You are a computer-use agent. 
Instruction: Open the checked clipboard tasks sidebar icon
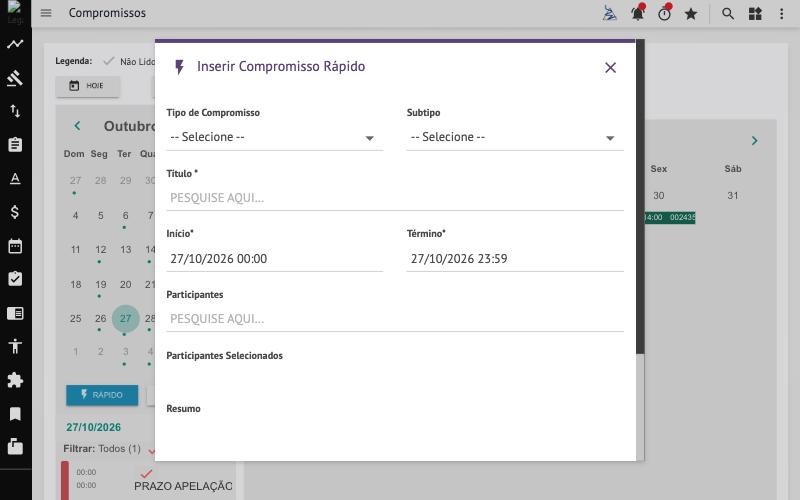pyautogui.click(x=15, y=279)
